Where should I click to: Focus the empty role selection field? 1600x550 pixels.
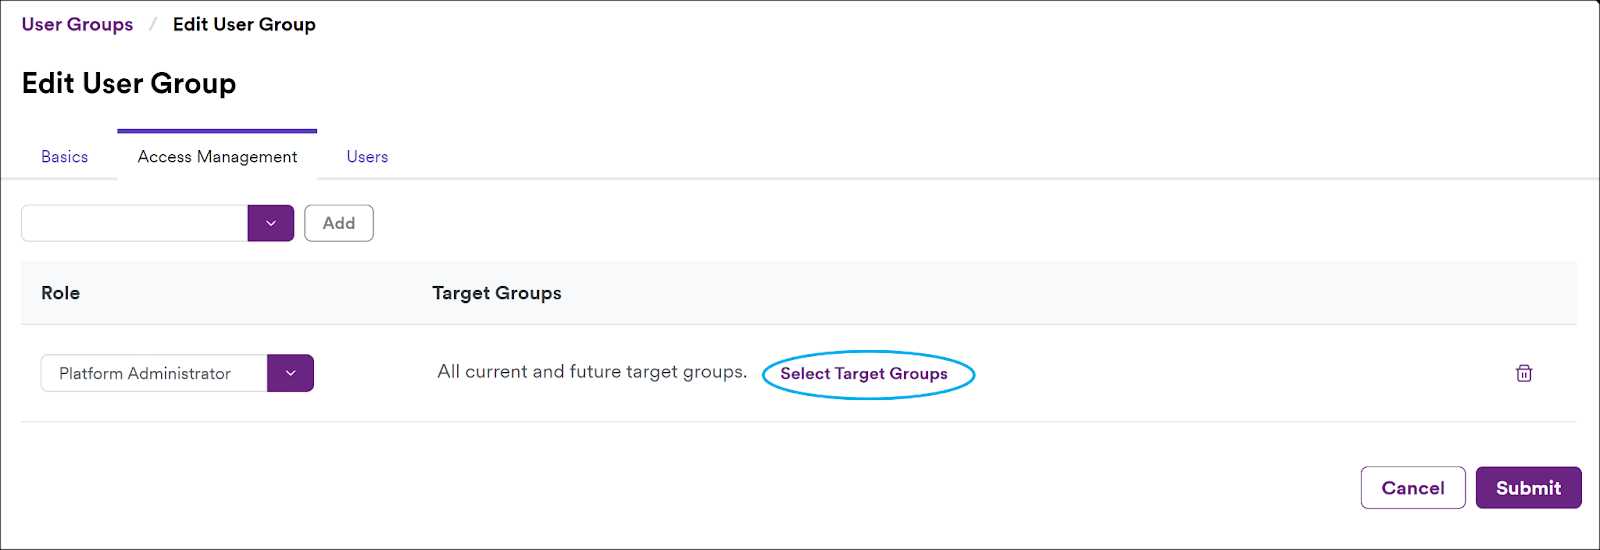(x=135, y=223)
